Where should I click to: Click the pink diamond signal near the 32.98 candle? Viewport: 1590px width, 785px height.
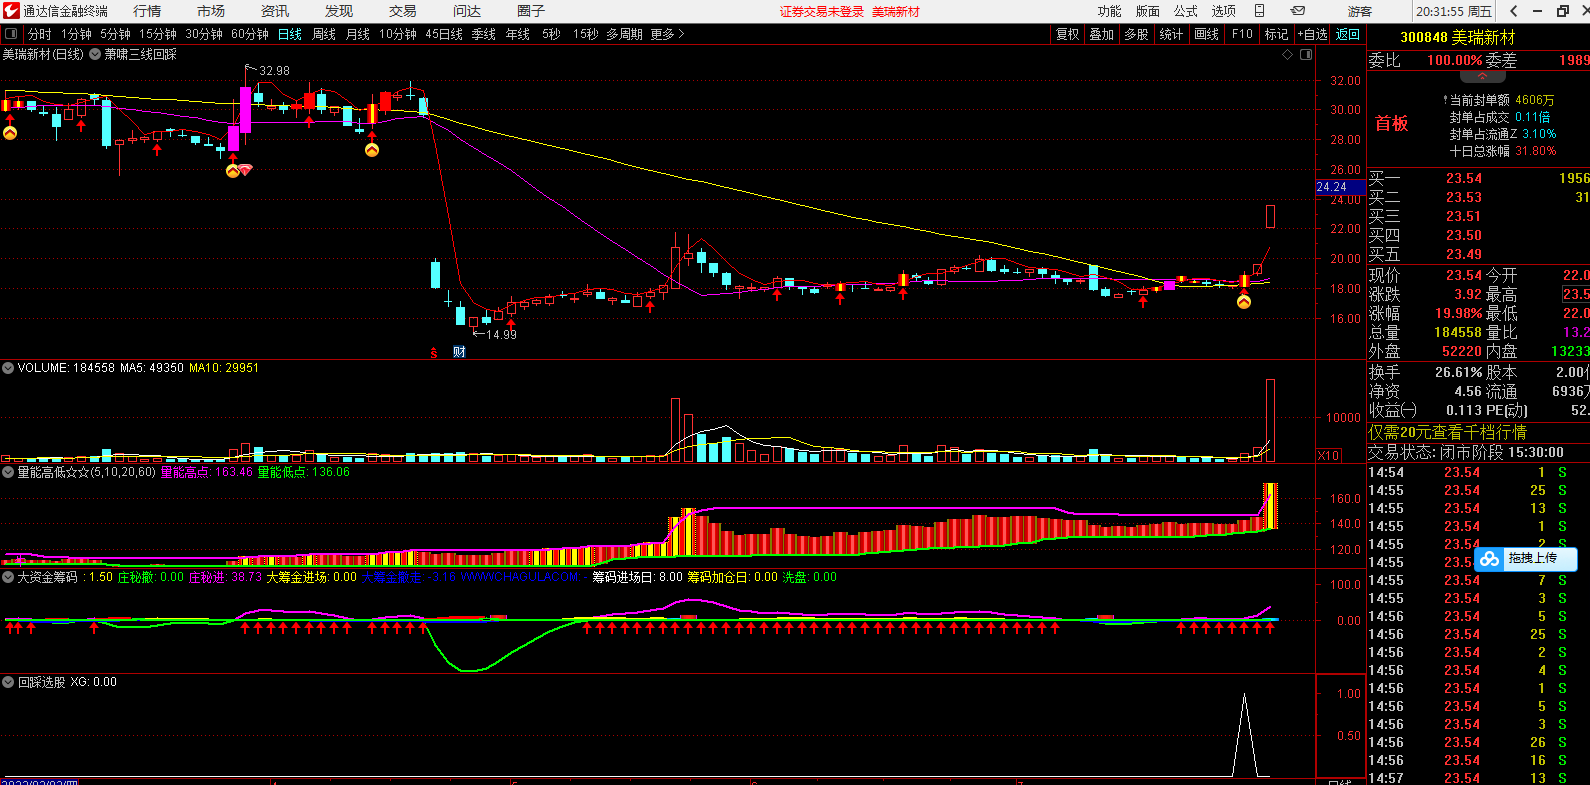(x=245, y=170)
